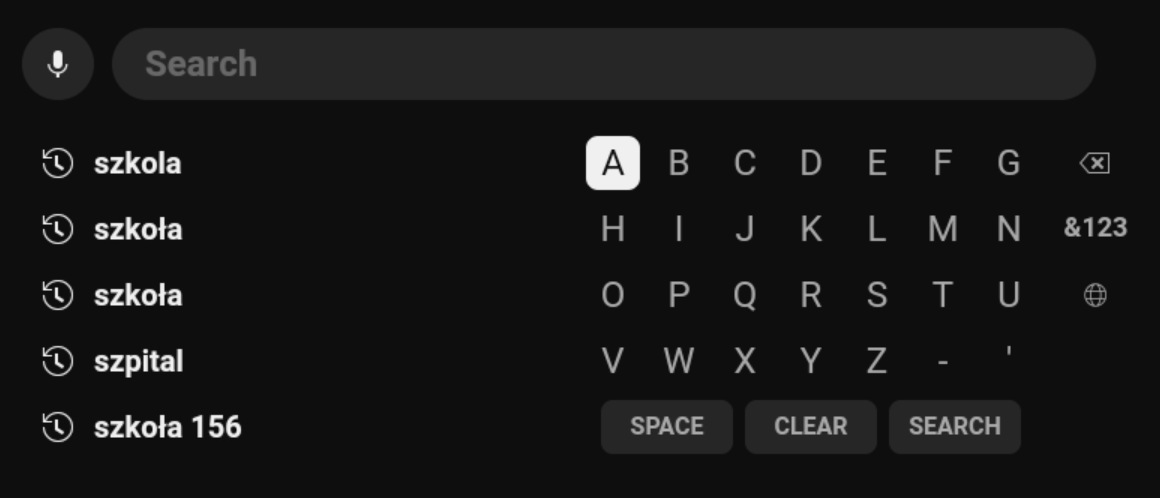
Task: Select the szpital search suggestion
Action: pyautogui.click(x=139, y=361)
